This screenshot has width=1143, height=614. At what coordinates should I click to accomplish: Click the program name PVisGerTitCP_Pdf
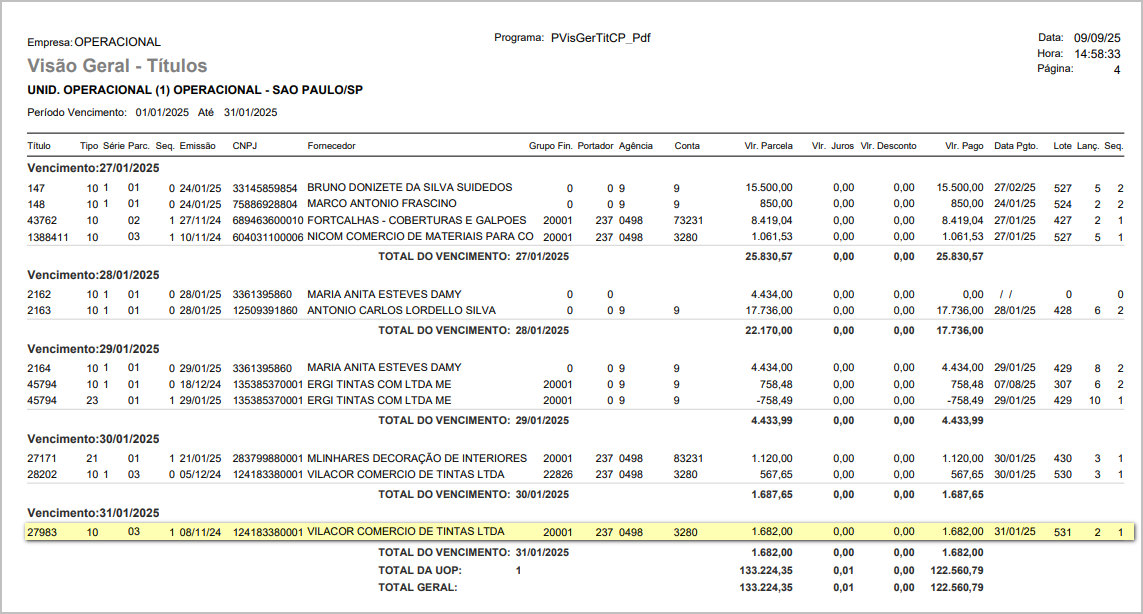click(601, 38)
